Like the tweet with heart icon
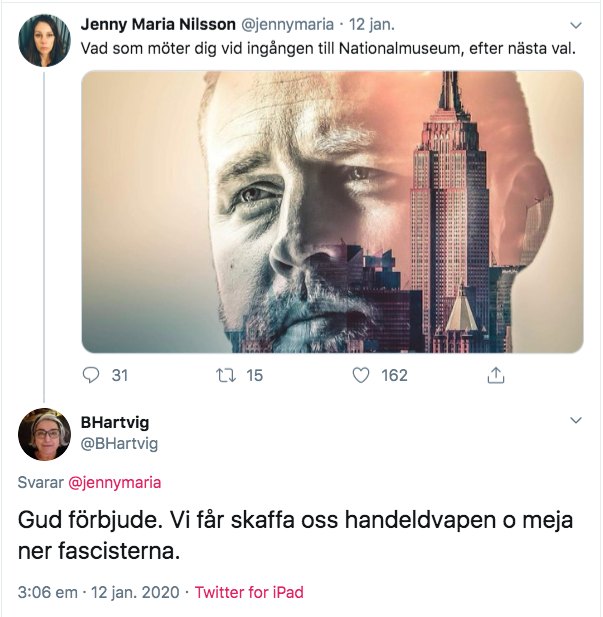The width and height of the screenshot is (603, 617). point(364,376)
